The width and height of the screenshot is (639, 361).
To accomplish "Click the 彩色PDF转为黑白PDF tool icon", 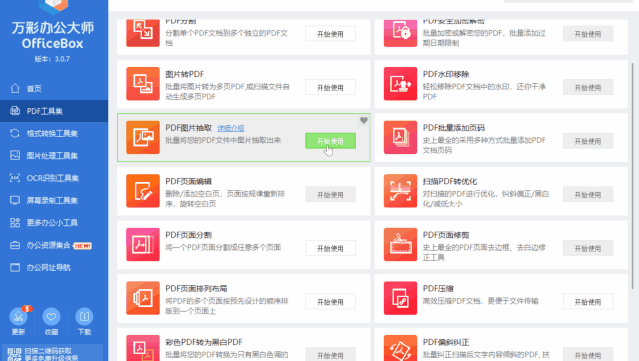I will click(143, 348).
